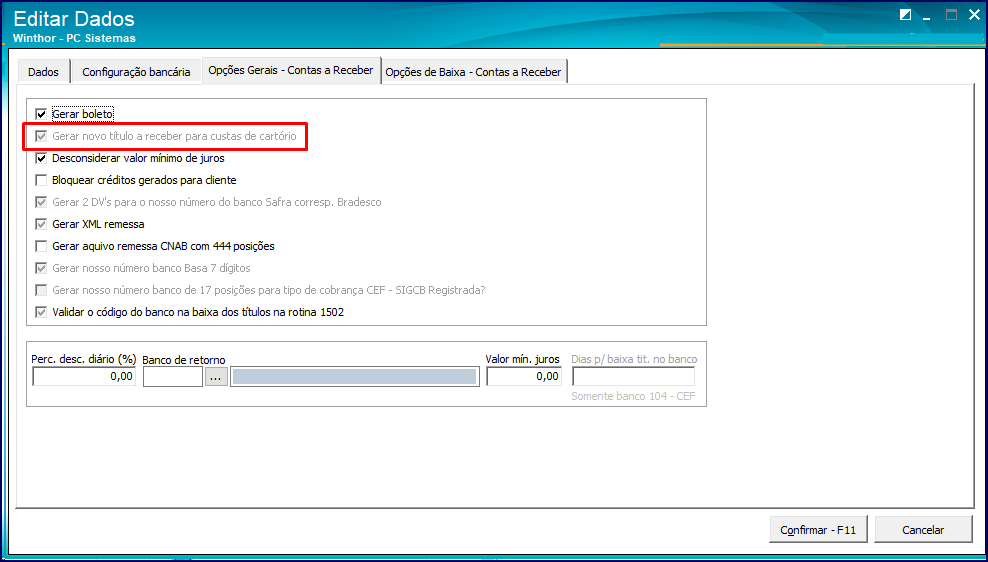The image size is (988, 562).
Task: Open the Banco de retorno lookup button
Action: 216,376
